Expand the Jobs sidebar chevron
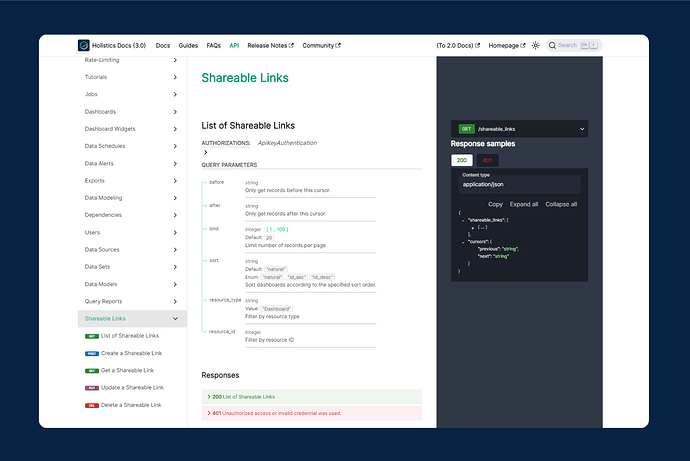690x461 pixels. pyautogui.click(x=175, y=94)
